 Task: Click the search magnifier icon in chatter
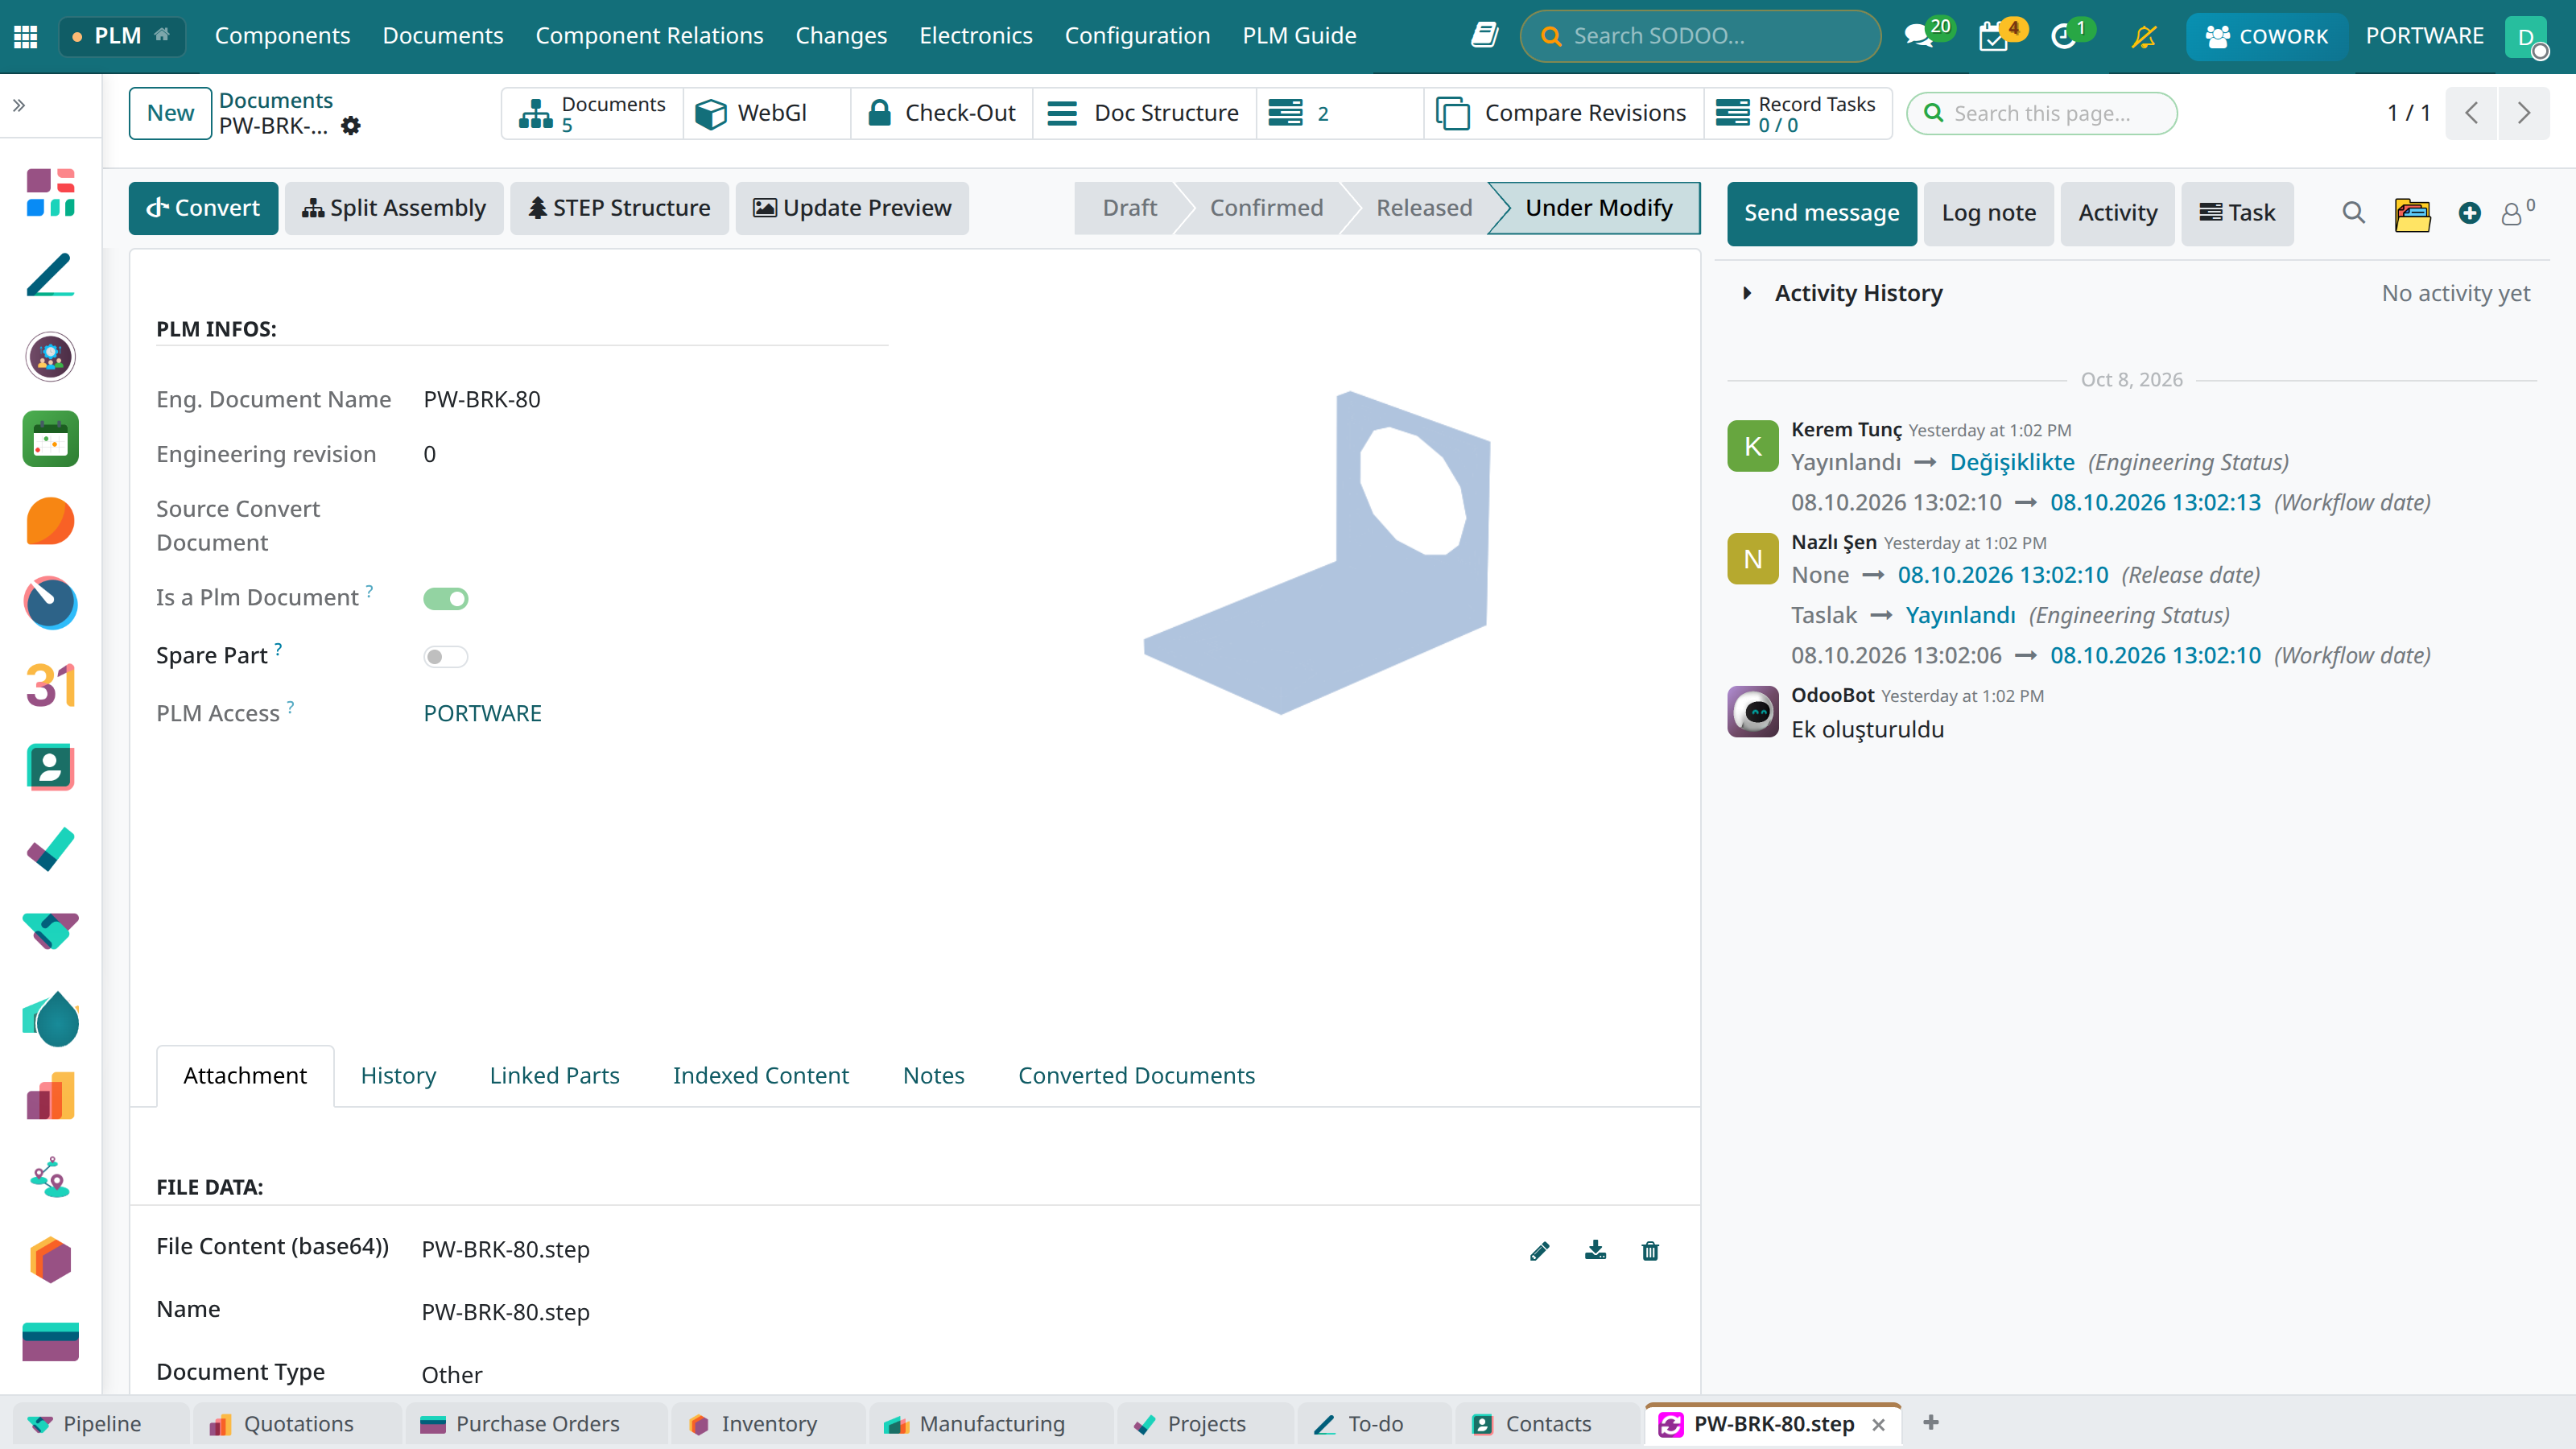pyautogui.click(x=2354, y=213)
